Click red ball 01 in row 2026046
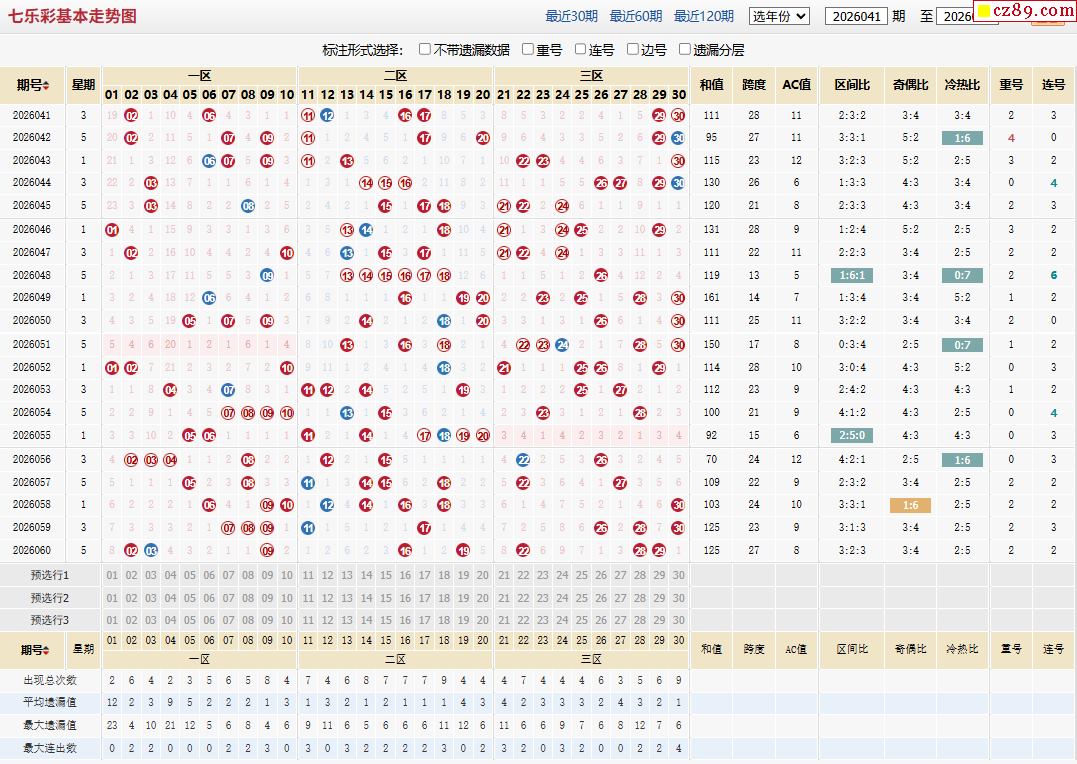 [112, 230]
